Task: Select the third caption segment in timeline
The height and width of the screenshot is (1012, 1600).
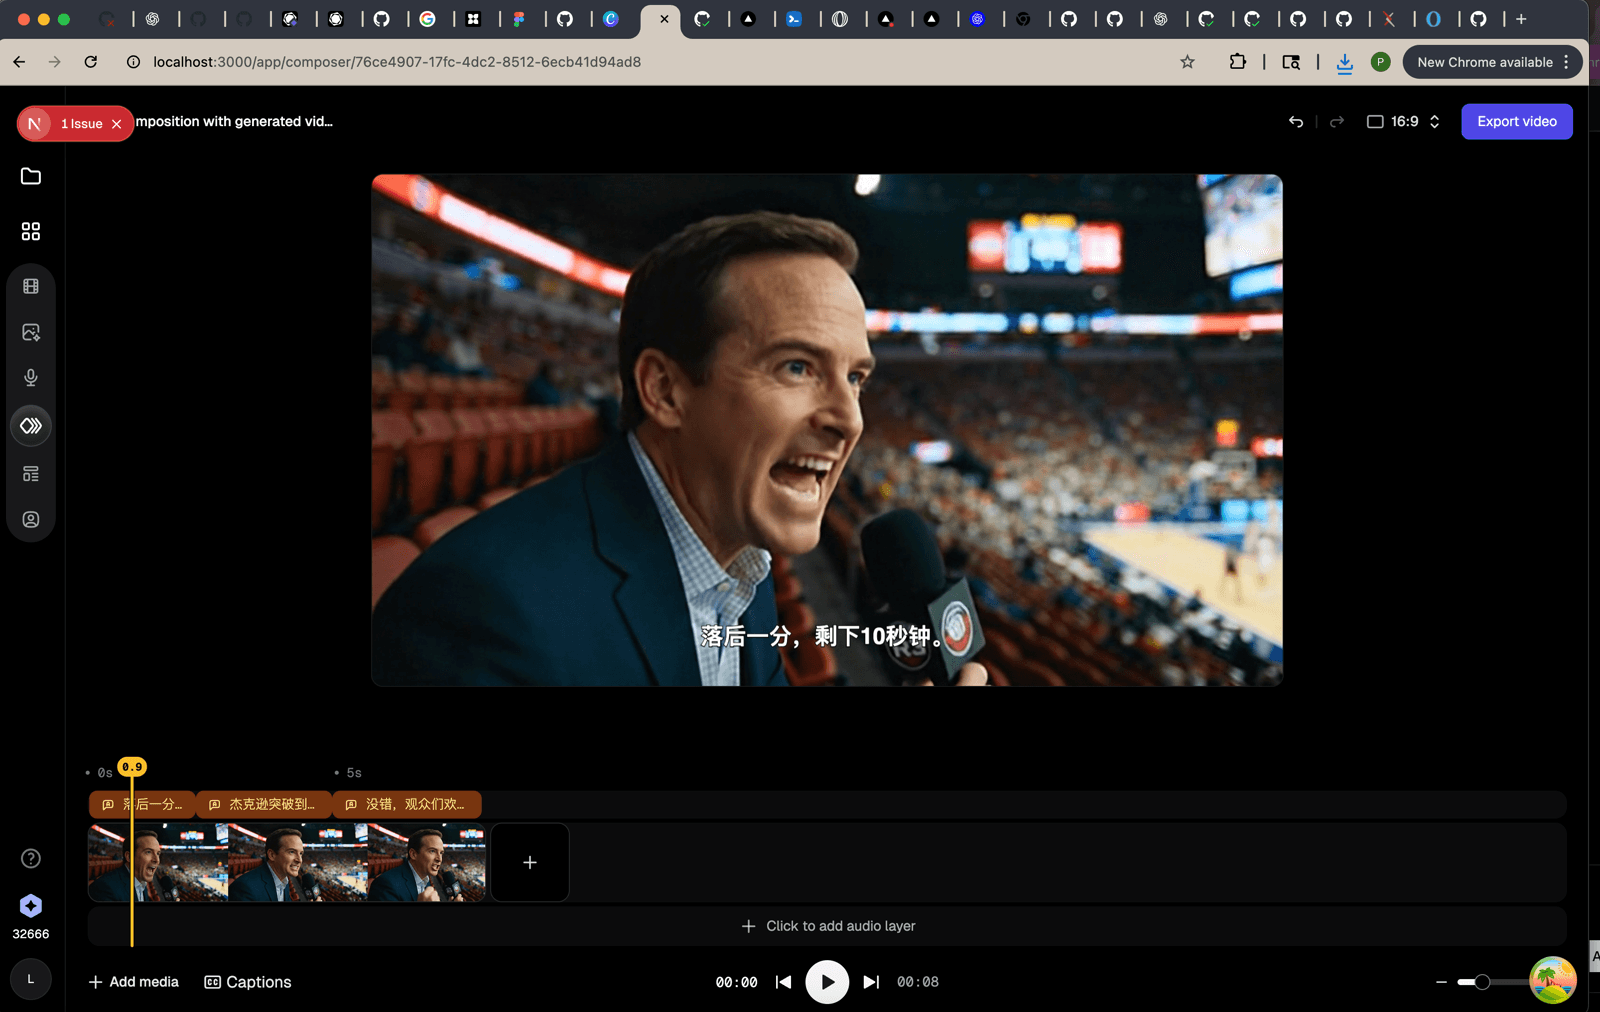Action: tap(407, 804)
